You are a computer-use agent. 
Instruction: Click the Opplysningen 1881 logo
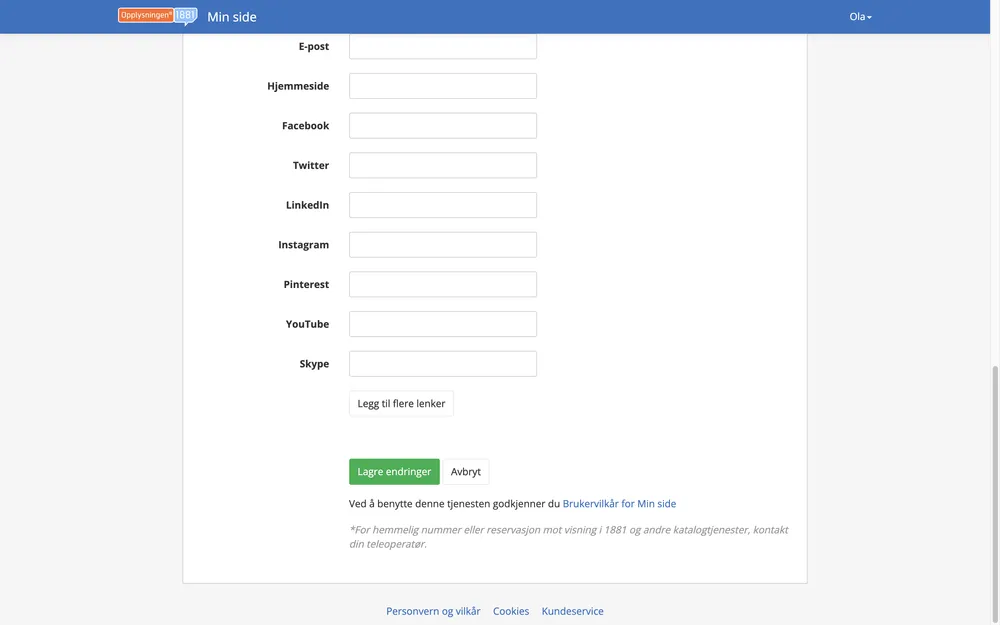tap(157, 16)
